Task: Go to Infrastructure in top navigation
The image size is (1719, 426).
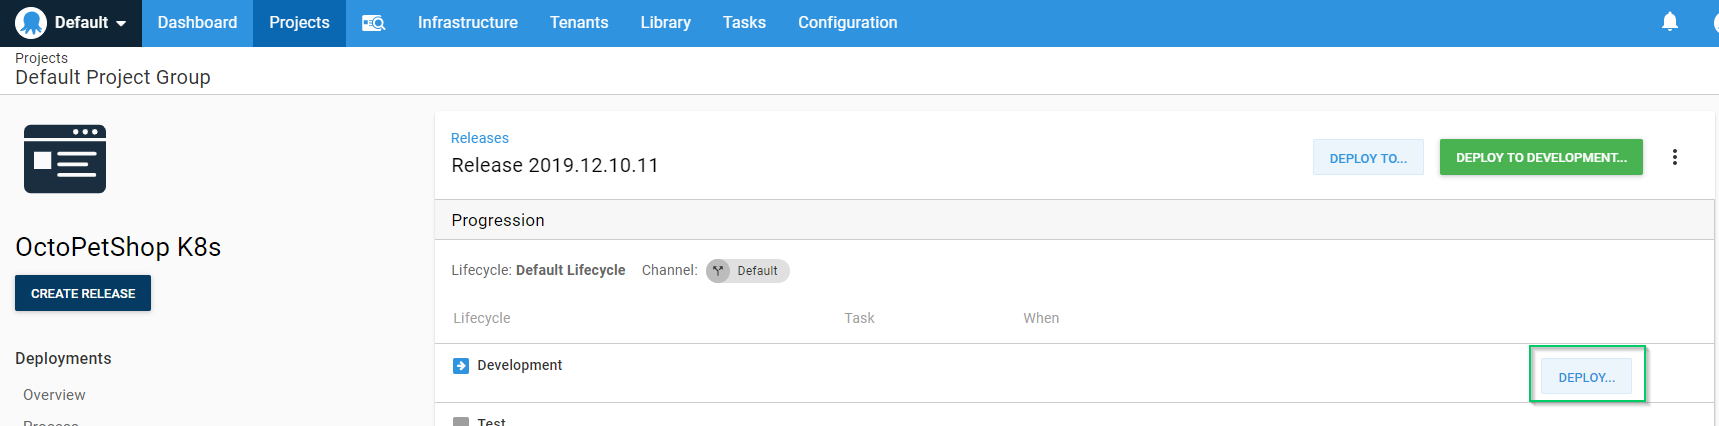Action: click(467, 23)
